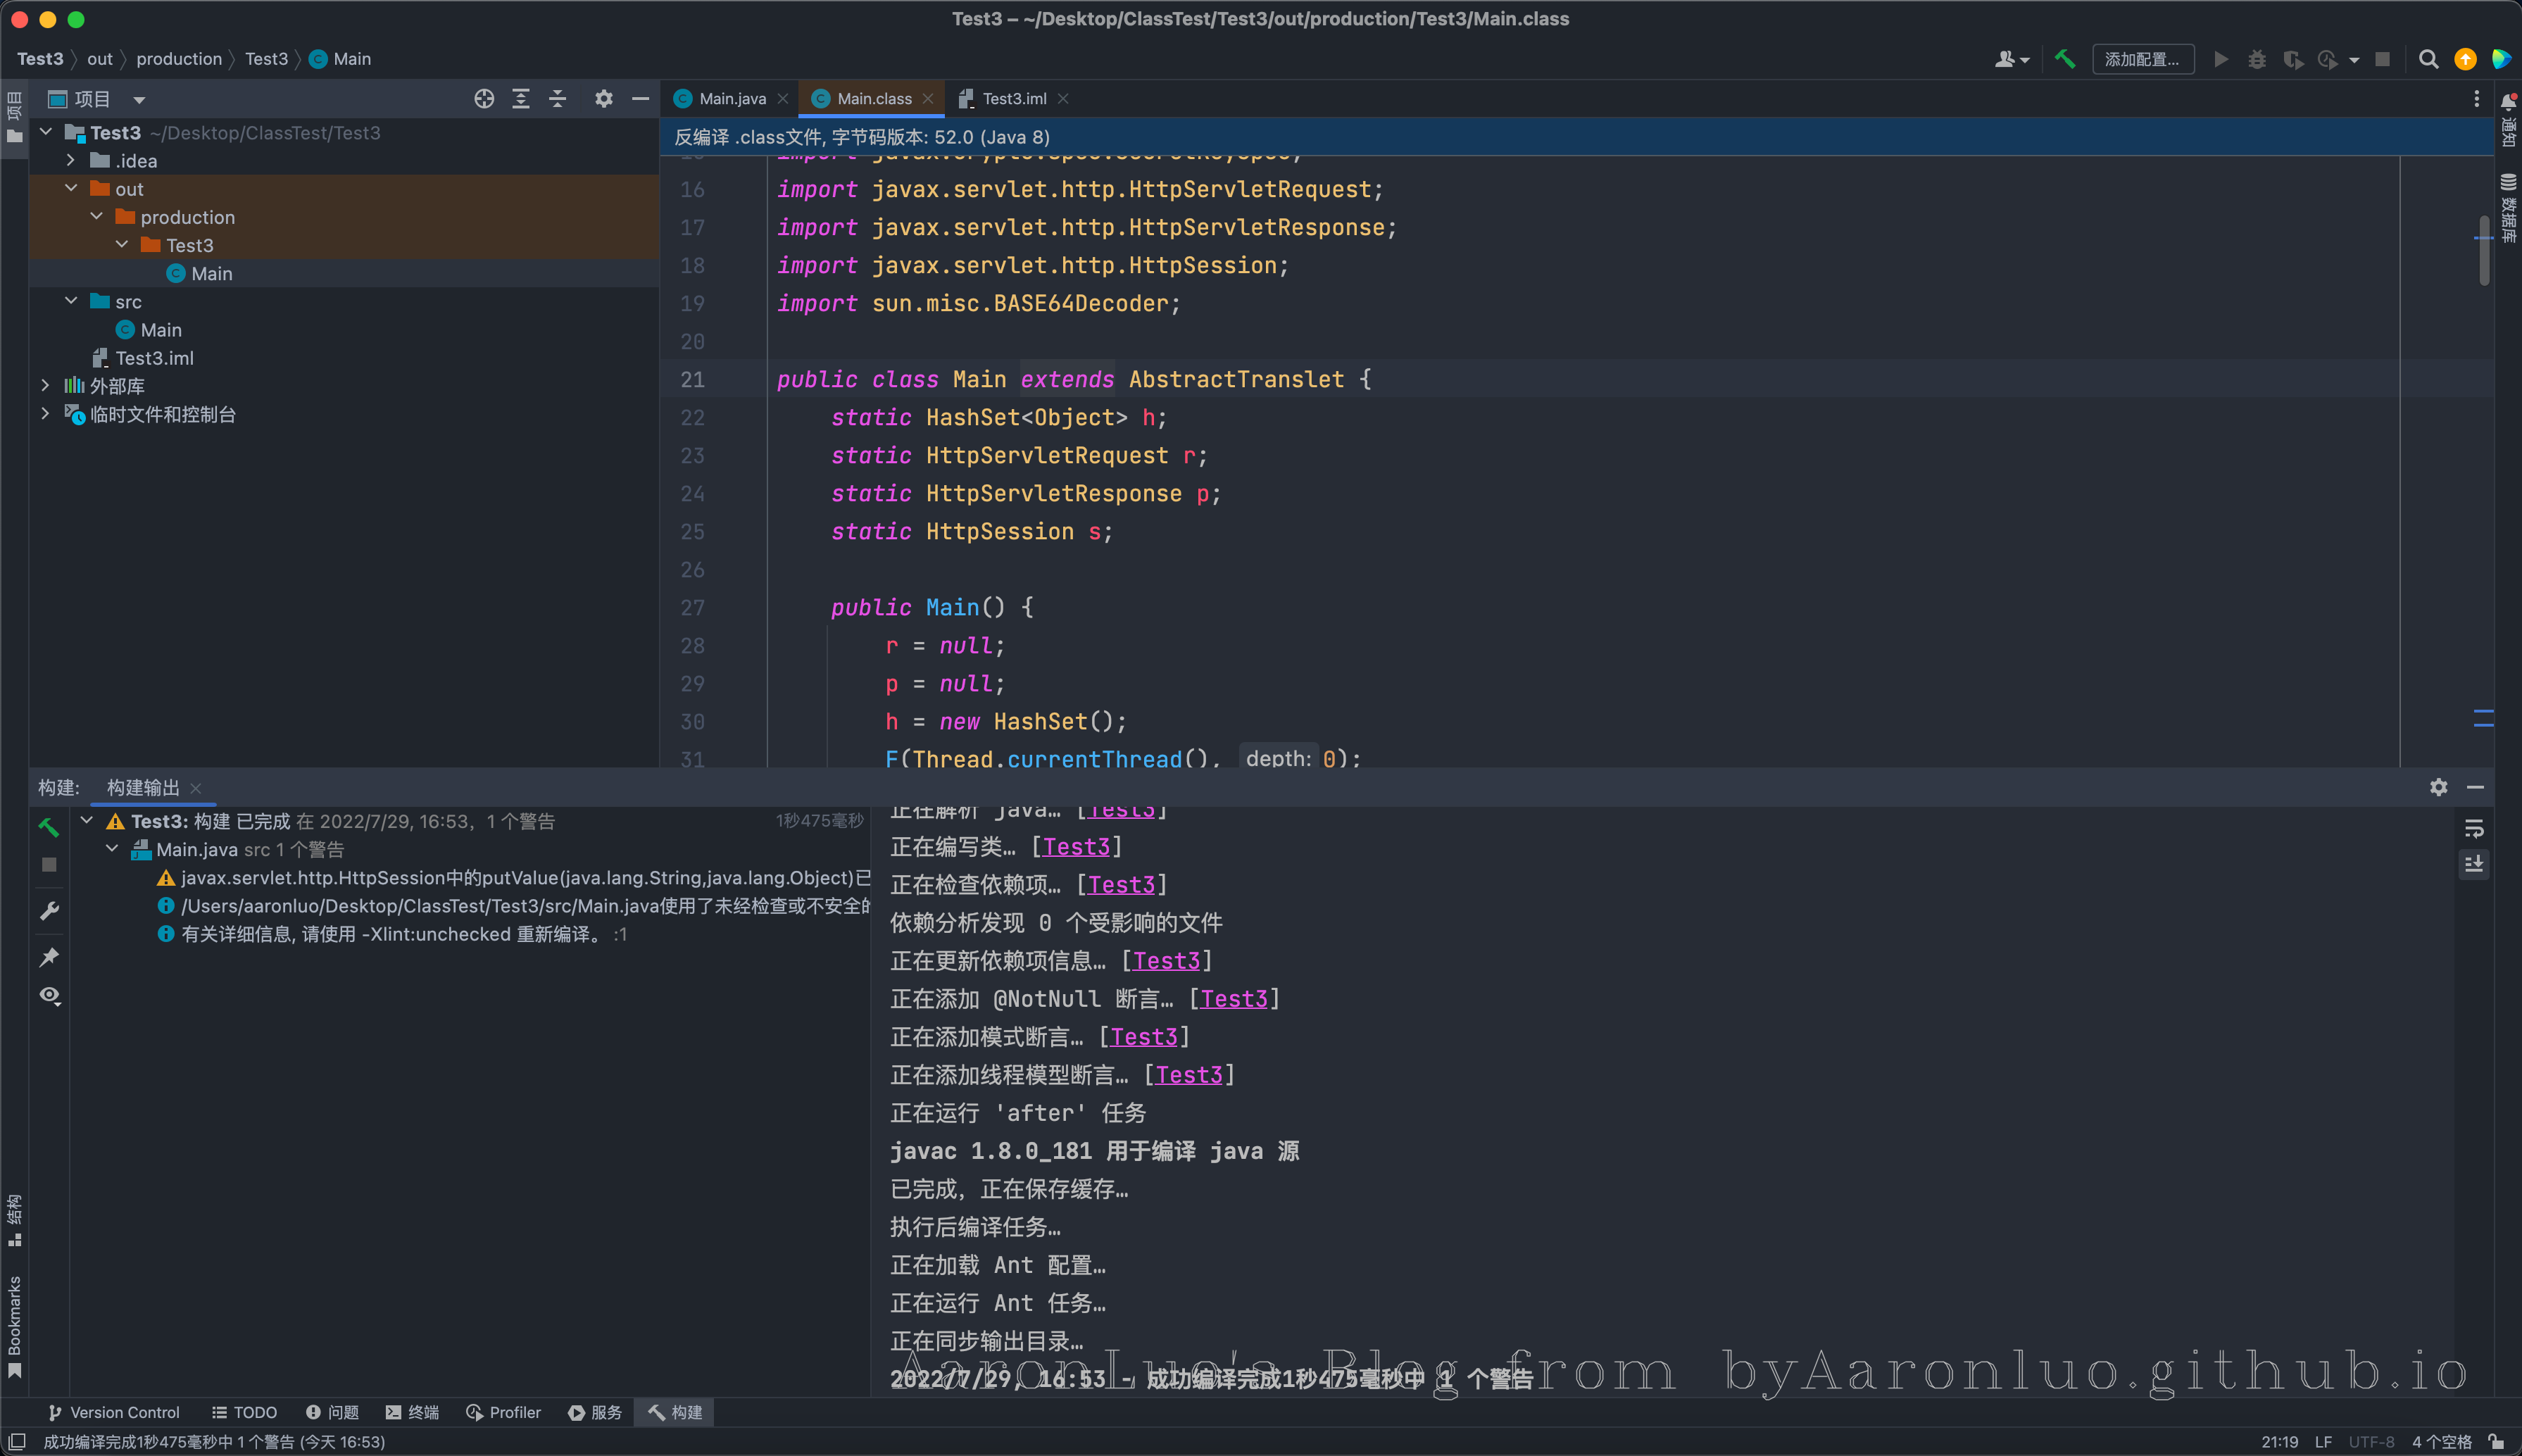Close the Main.java tab
Image resolution: width=2522 pixels, height=1456 pixels.
point(783,98)
